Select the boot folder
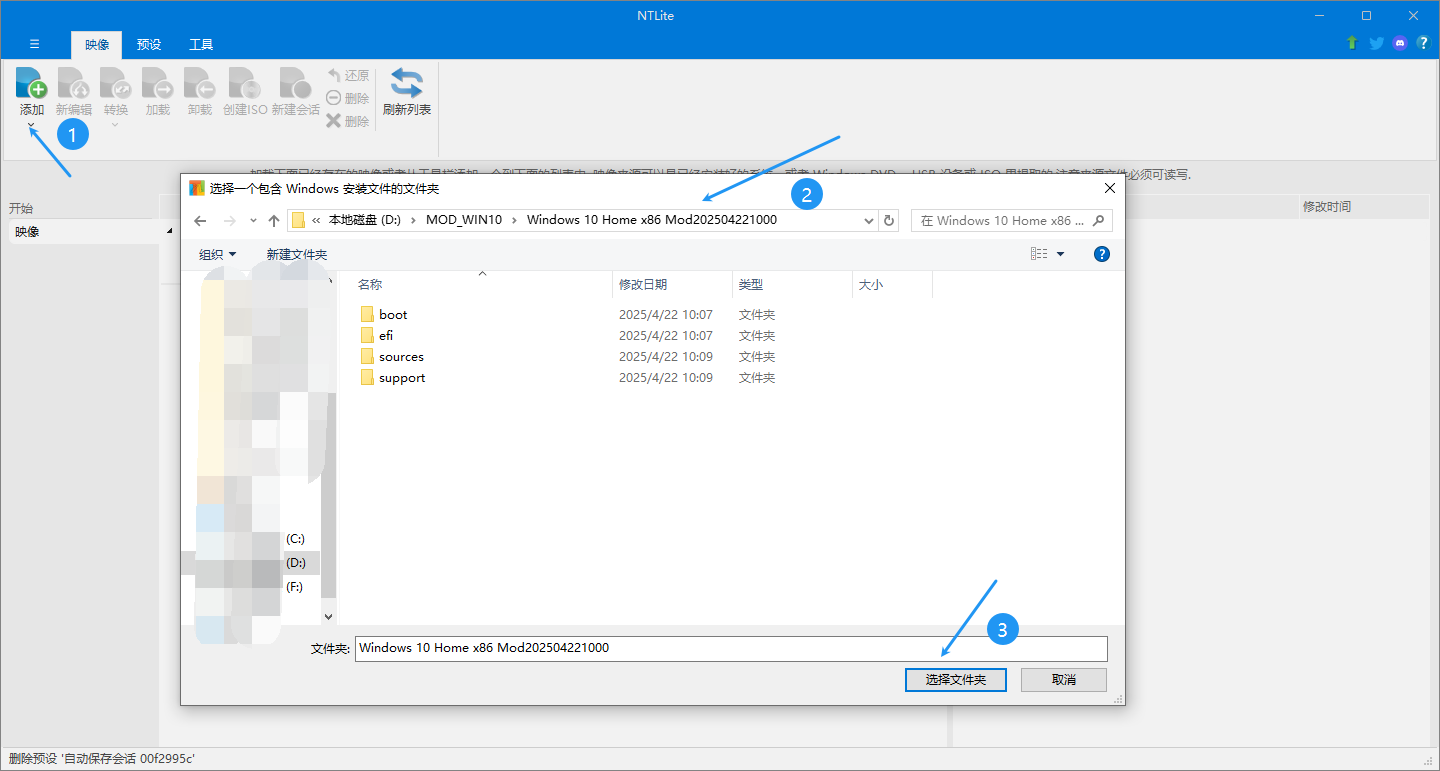Viewport: 1440px width, 771px height. (393, 314)
